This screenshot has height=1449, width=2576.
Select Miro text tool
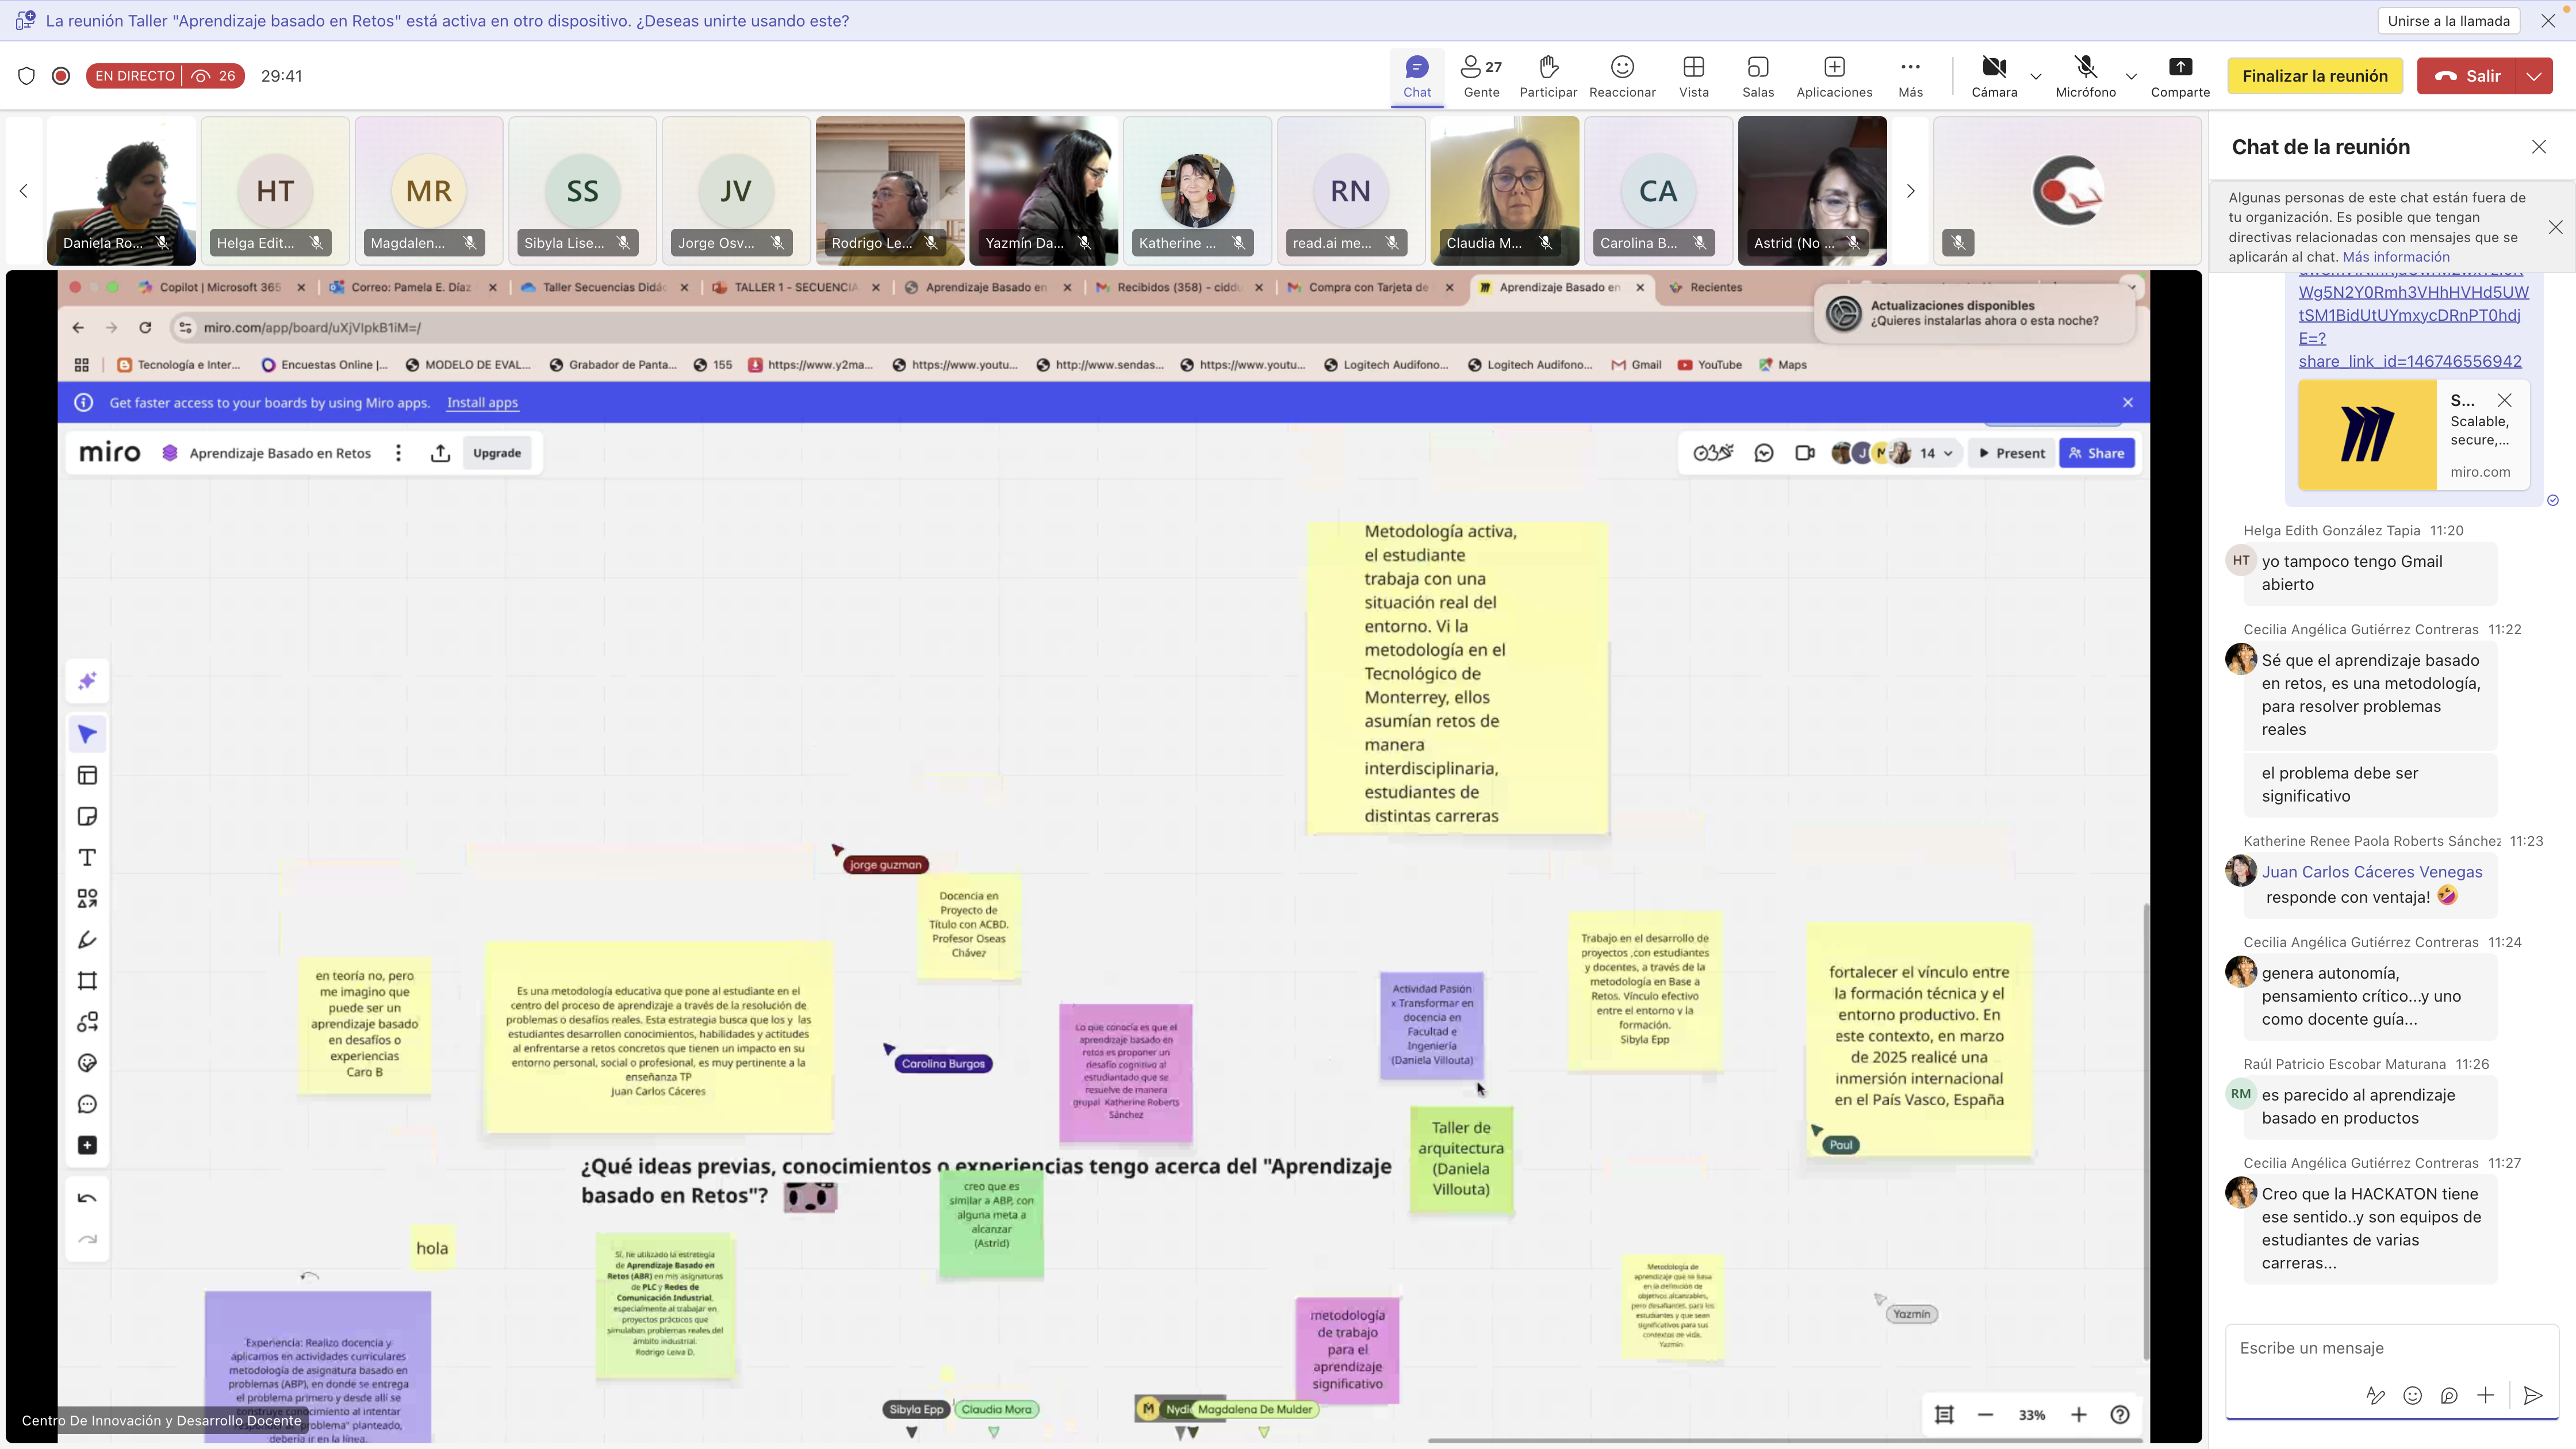click(87, 858)
